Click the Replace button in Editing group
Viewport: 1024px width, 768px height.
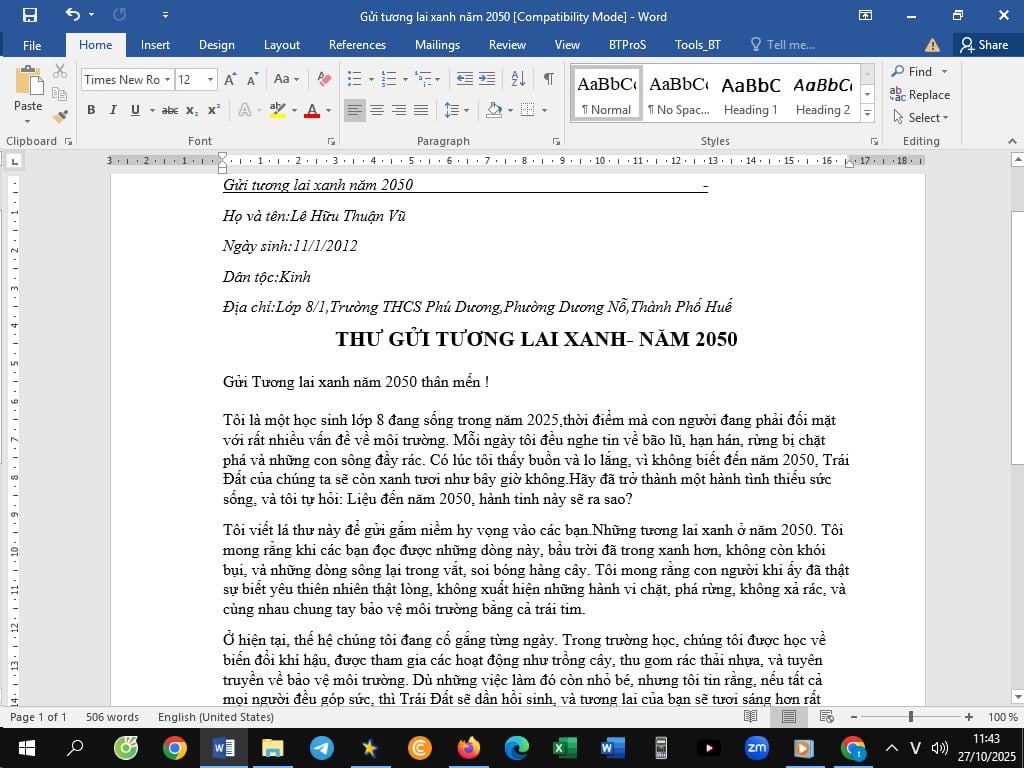point(920,95)
